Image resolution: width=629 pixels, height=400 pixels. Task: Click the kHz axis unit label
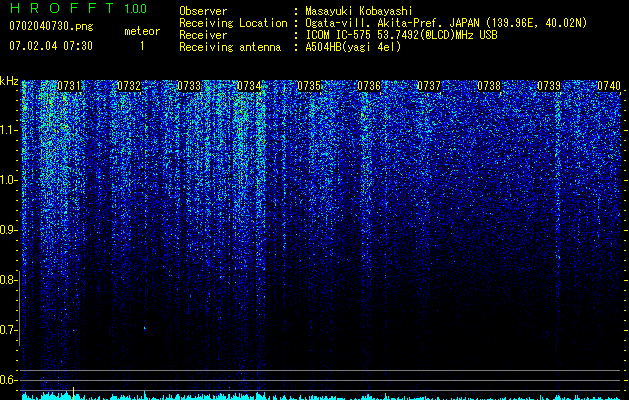(9, 81)
